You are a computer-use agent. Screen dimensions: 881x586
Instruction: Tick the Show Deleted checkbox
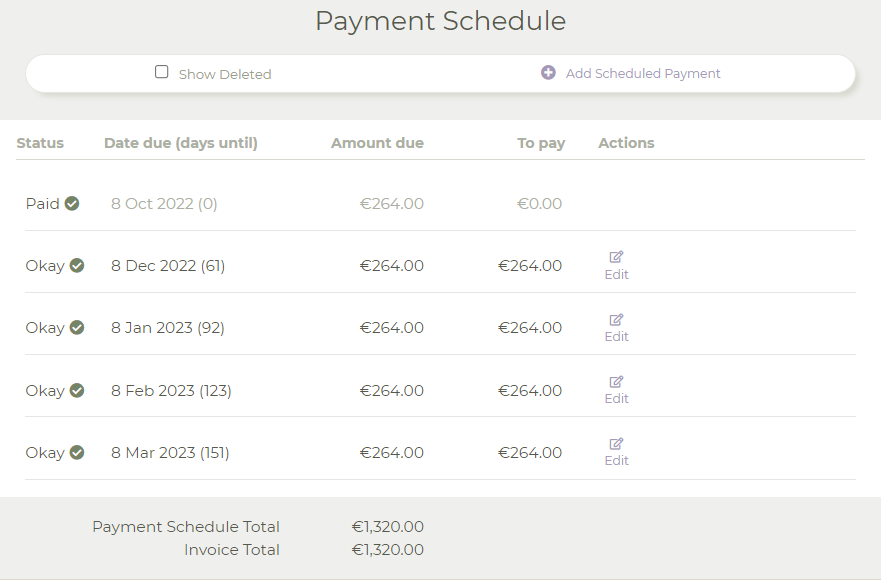[161, 72]
